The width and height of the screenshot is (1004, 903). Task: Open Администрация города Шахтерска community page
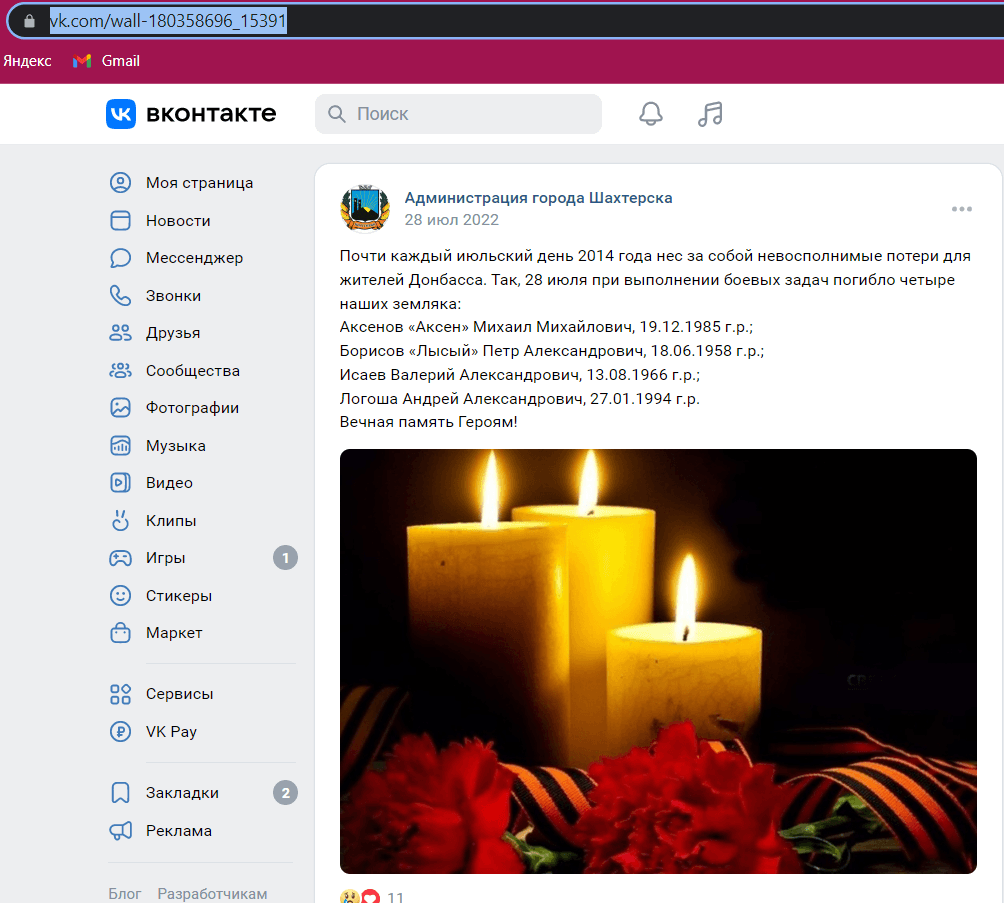pyautogui.click(x=538, y=198)
